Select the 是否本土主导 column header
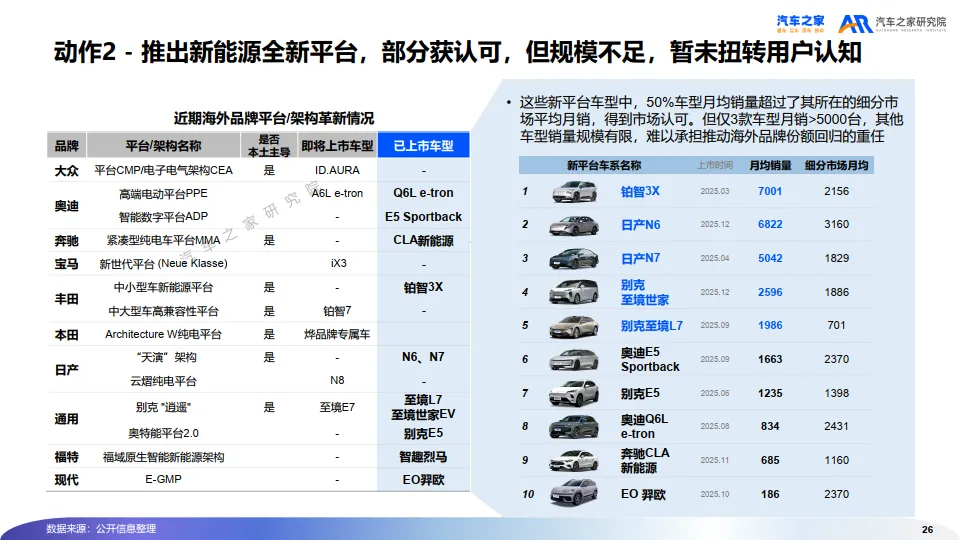 [x=269, y=146]
